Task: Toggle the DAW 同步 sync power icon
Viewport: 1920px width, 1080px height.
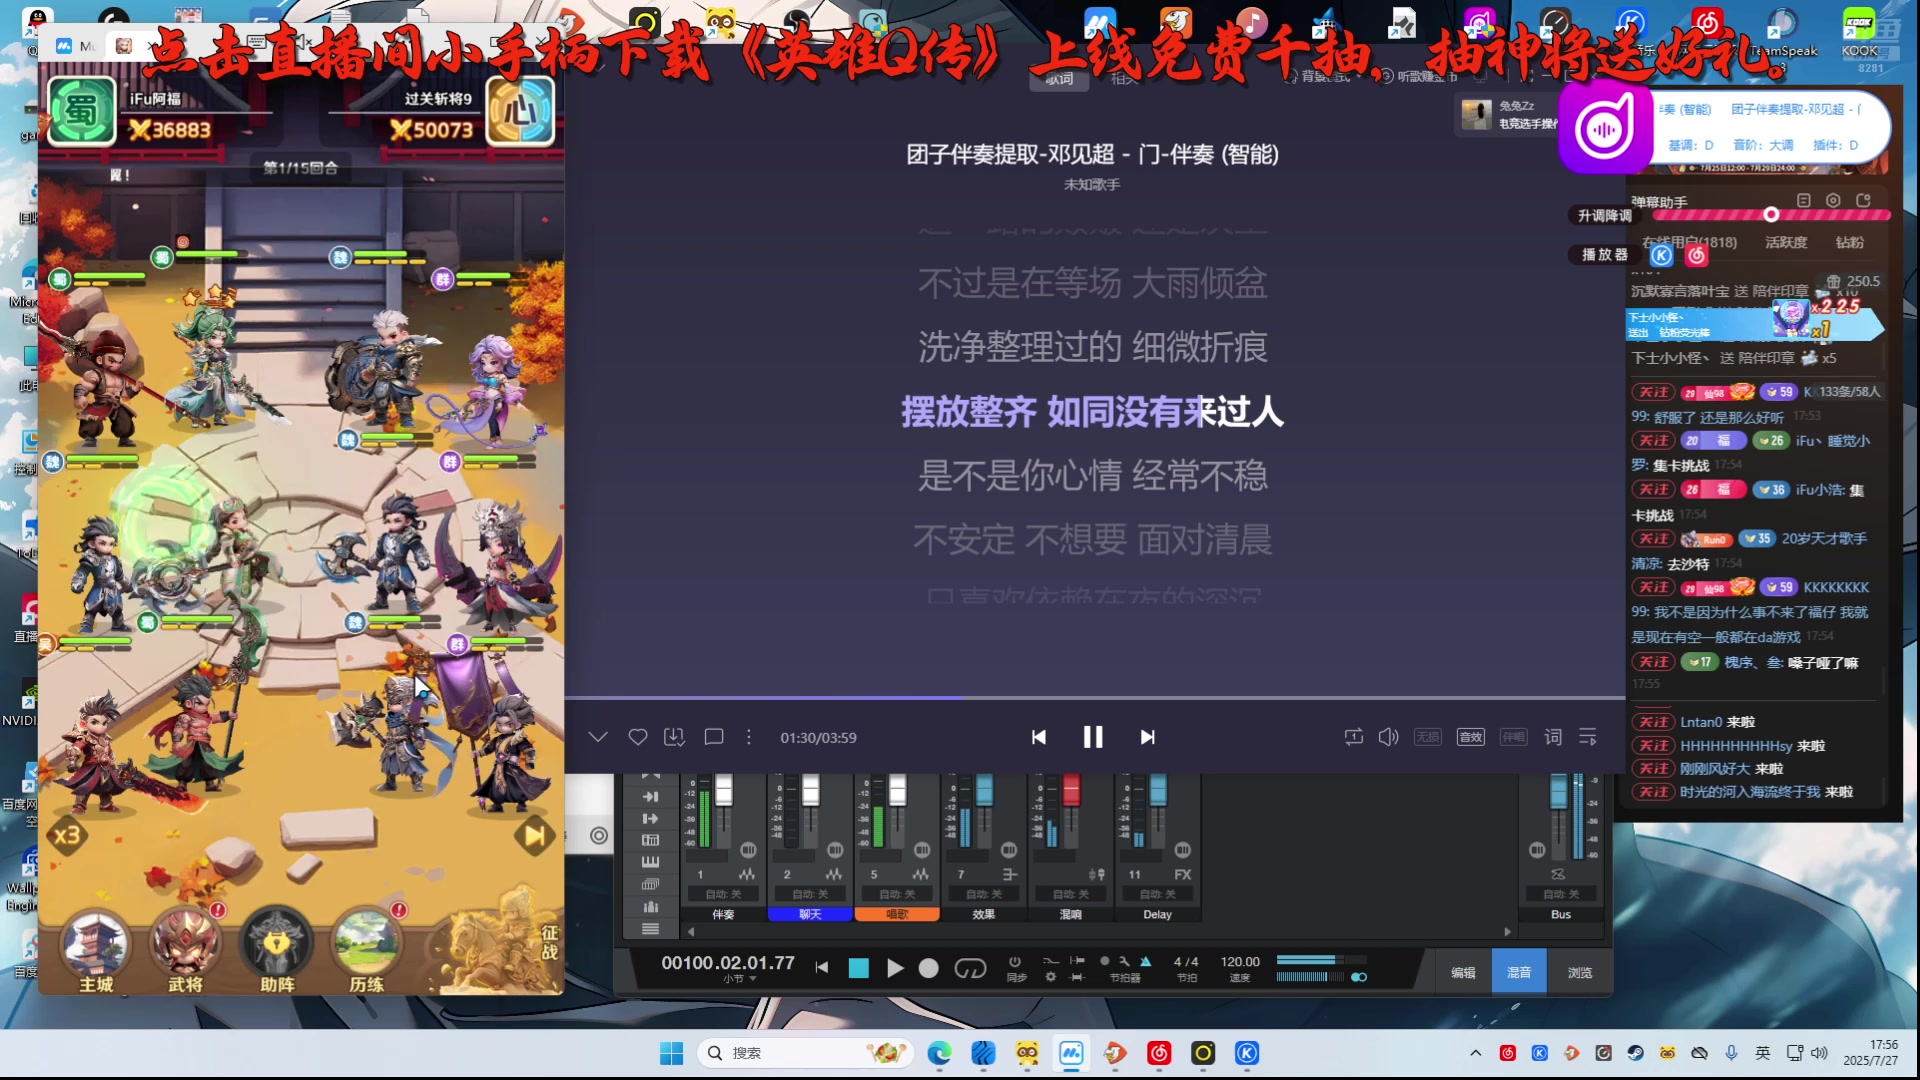Action: click(x=1015, y=961)
